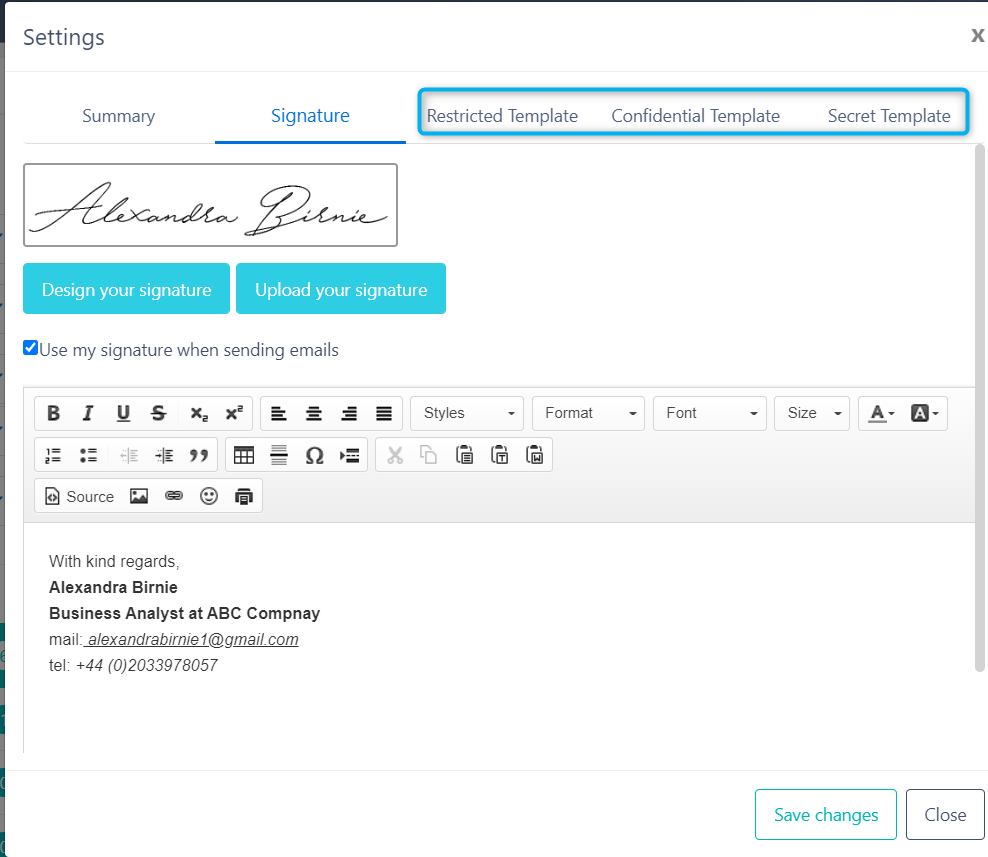Close Settings dialog with X
988x857 pixels.
(x=977, y=35)
